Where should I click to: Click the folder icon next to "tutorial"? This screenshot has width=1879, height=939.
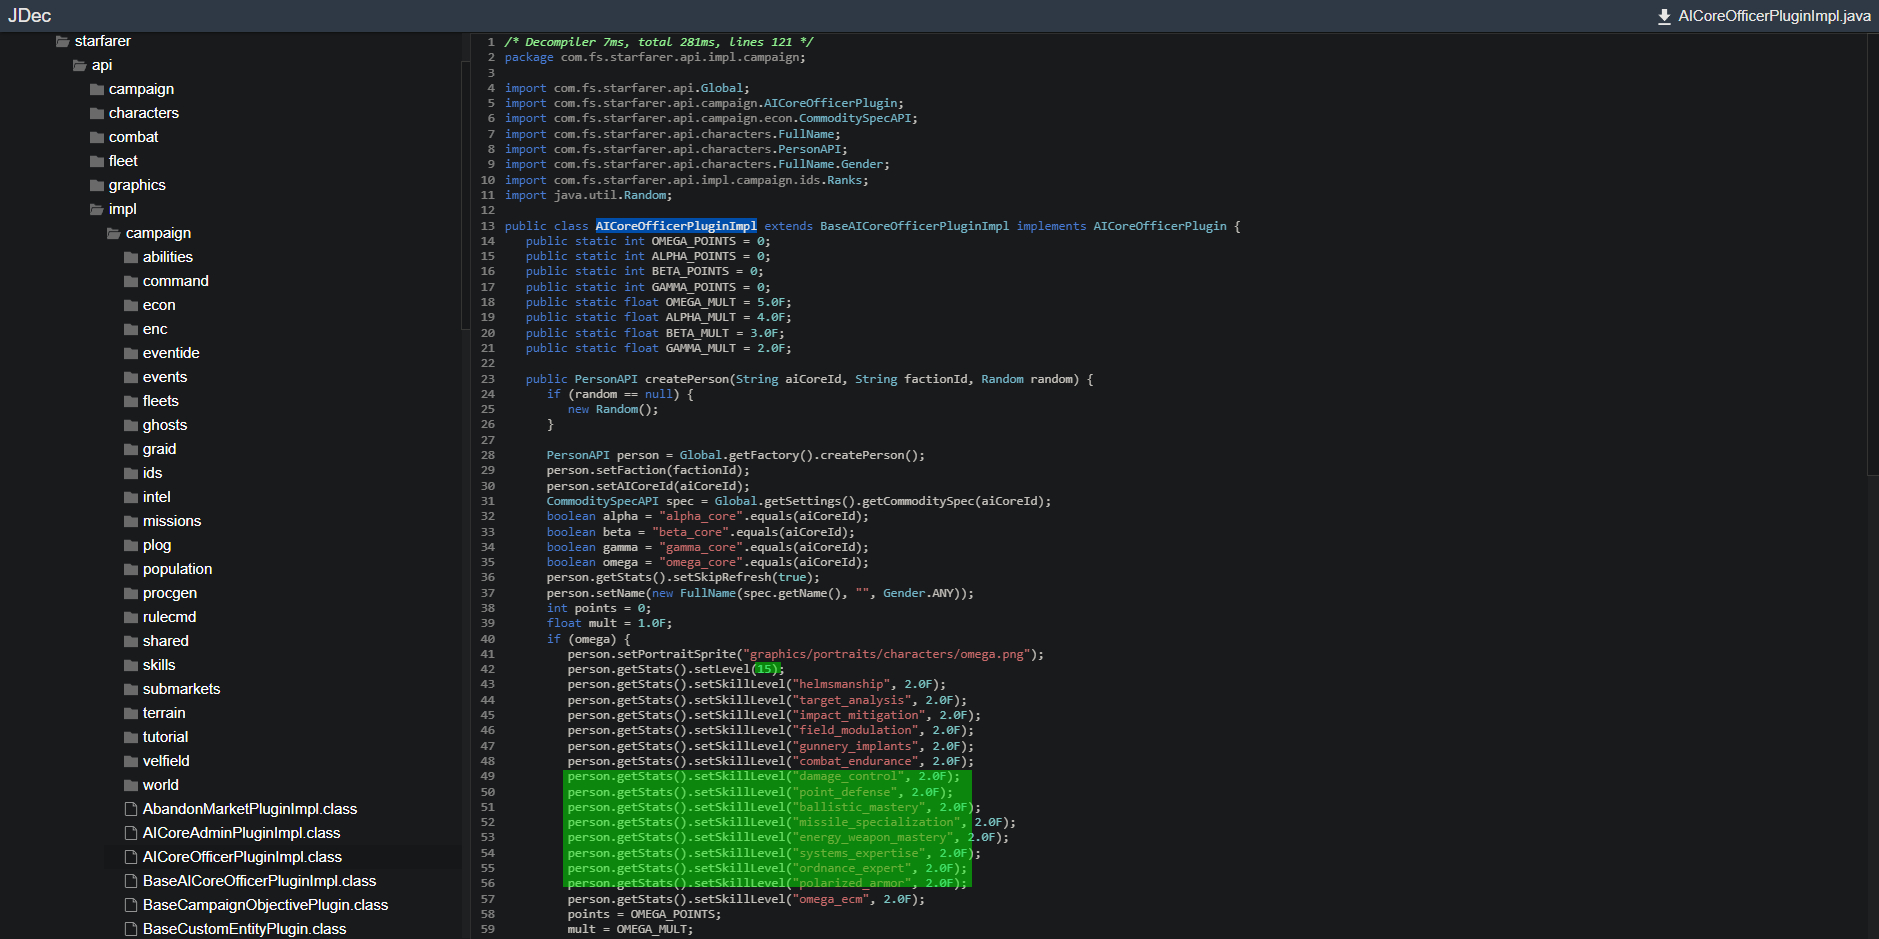131,737
